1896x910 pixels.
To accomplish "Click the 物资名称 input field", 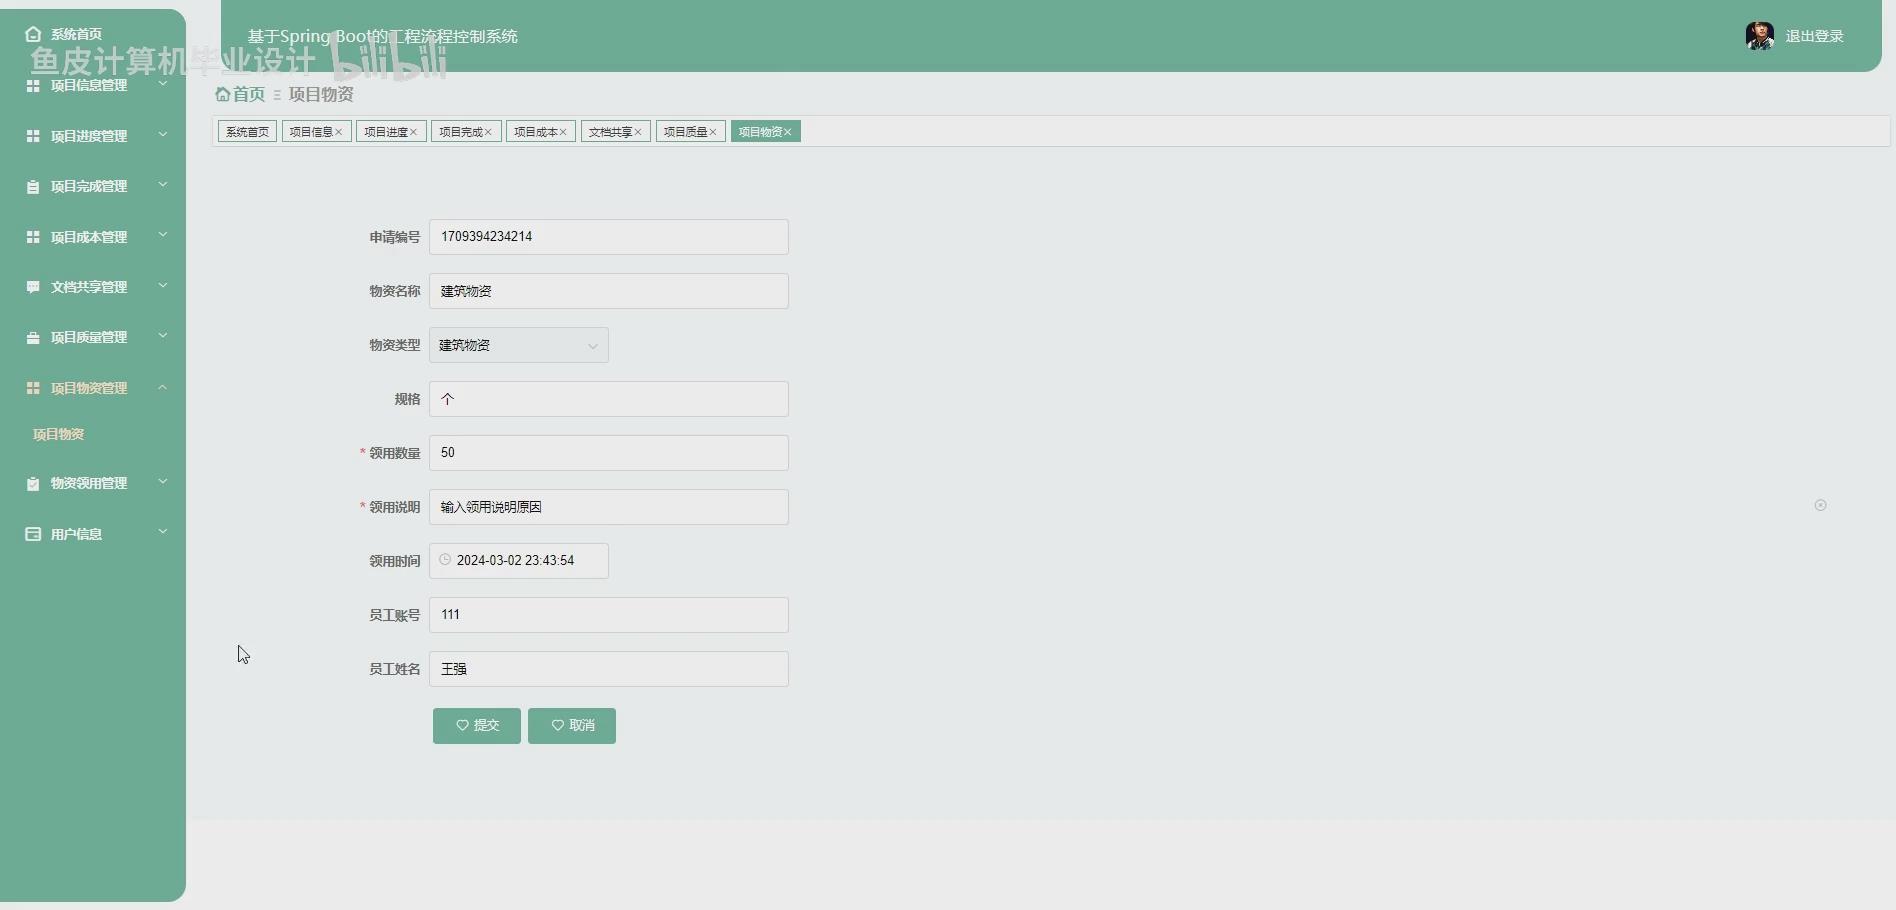I will pyautogui.click(x=609, y=291).
